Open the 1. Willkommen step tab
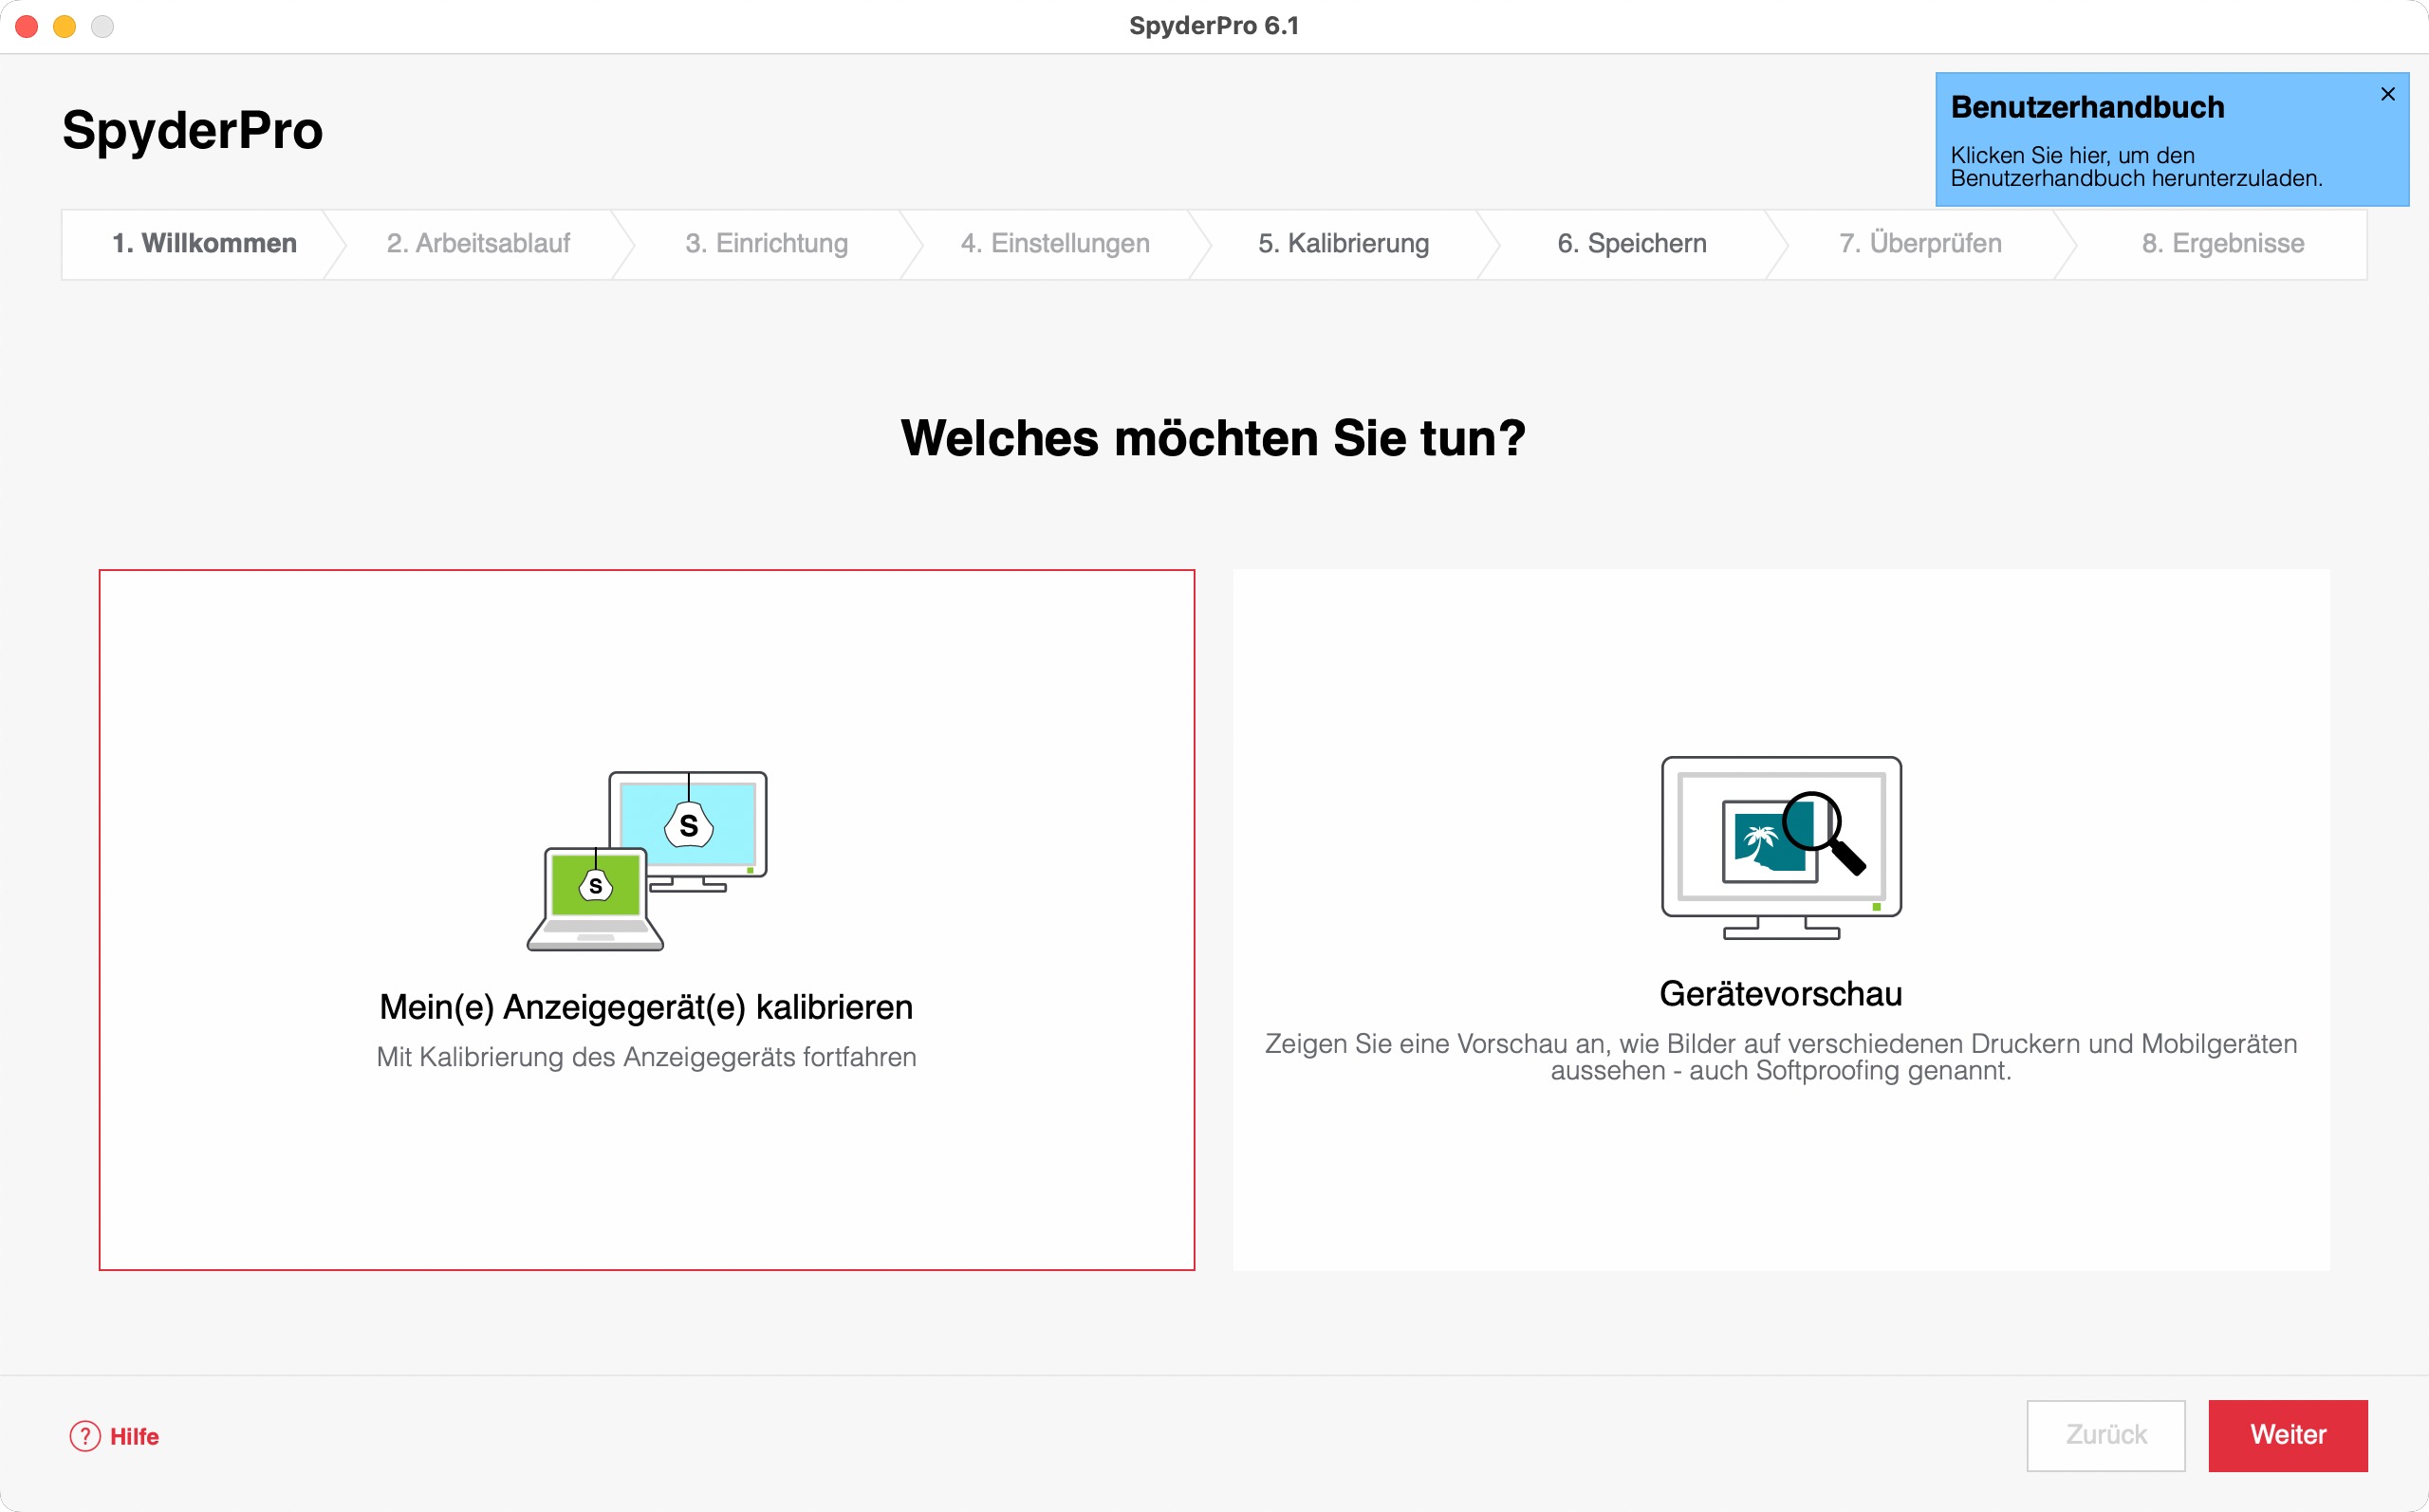Image resolution: width=2429 pixels, height=1512 pixels. point(204,244)
